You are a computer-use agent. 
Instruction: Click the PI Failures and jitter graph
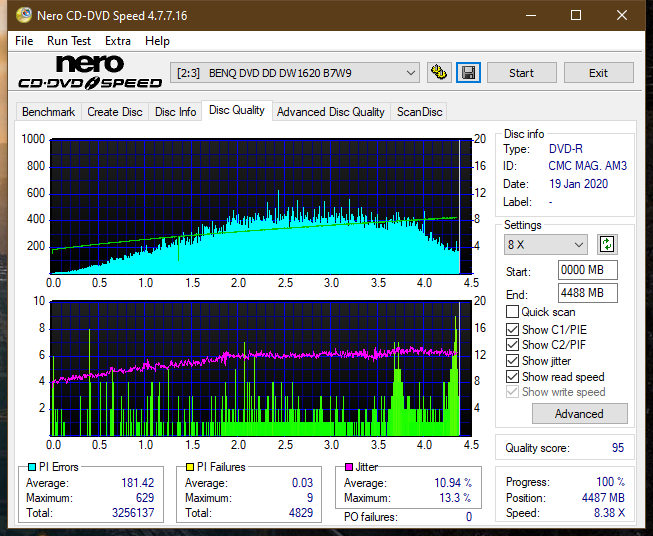(x=261, y=368)
